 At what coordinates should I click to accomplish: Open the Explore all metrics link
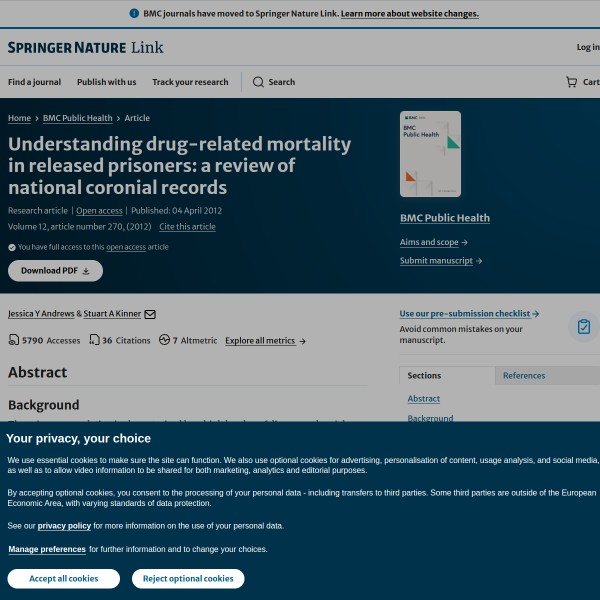coord(265,341)
